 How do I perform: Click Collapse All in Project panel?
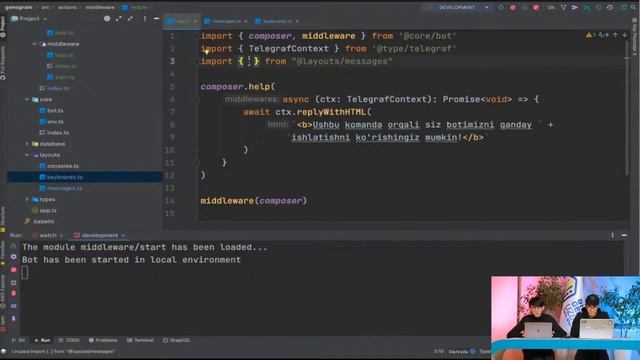point(130,19)
